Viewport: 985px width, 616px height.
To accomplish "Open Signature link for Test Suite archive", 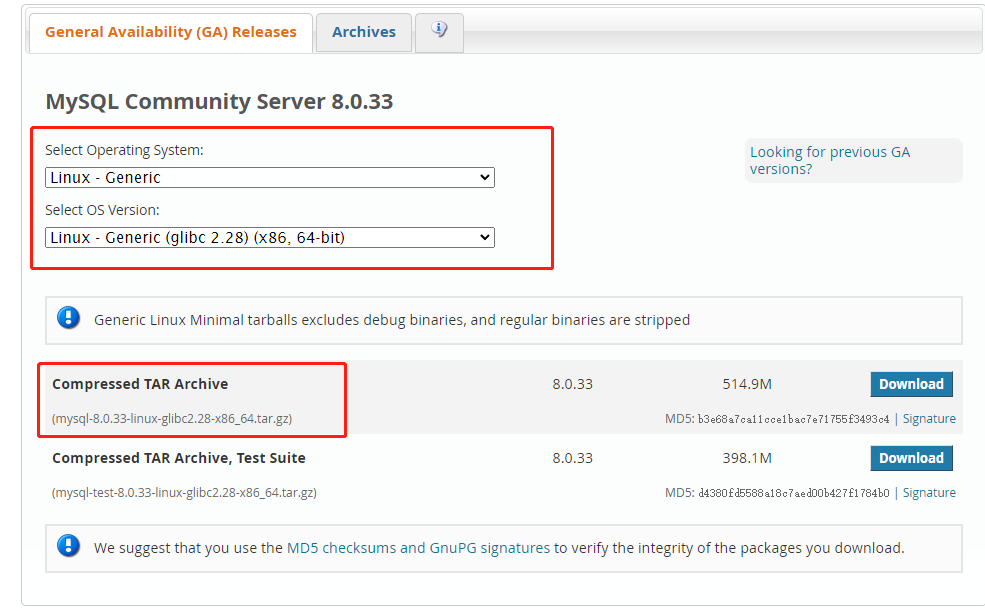I will point(929,493).
